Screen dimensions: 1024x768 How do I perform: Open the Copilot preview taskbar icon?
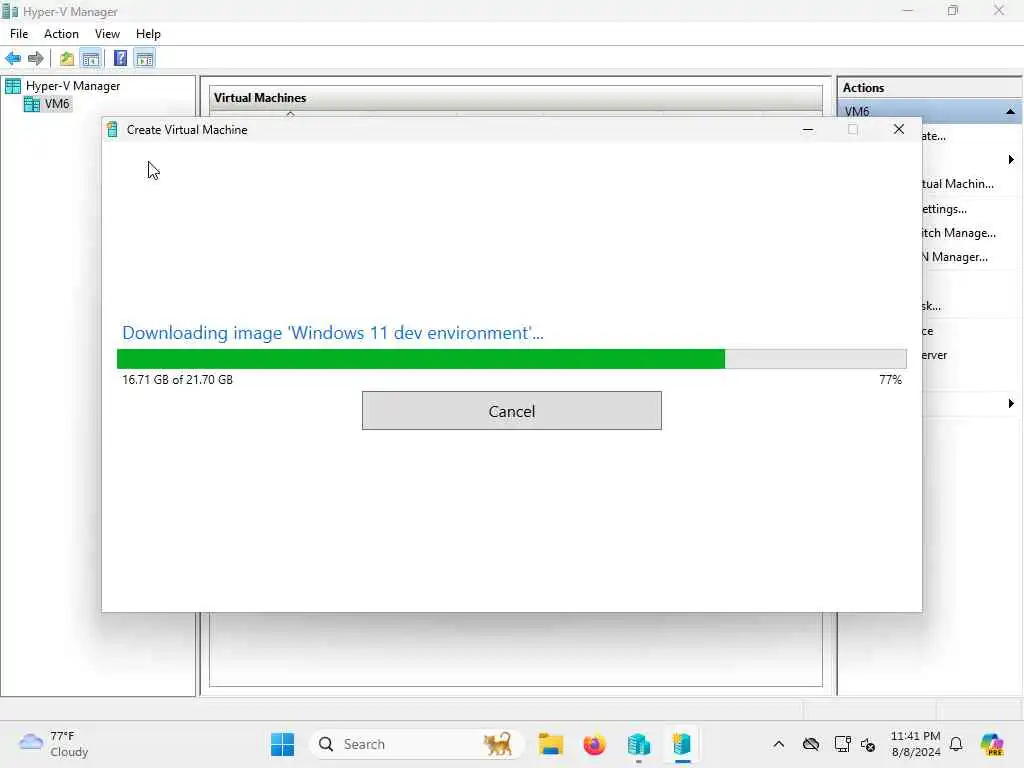[991, 744]
